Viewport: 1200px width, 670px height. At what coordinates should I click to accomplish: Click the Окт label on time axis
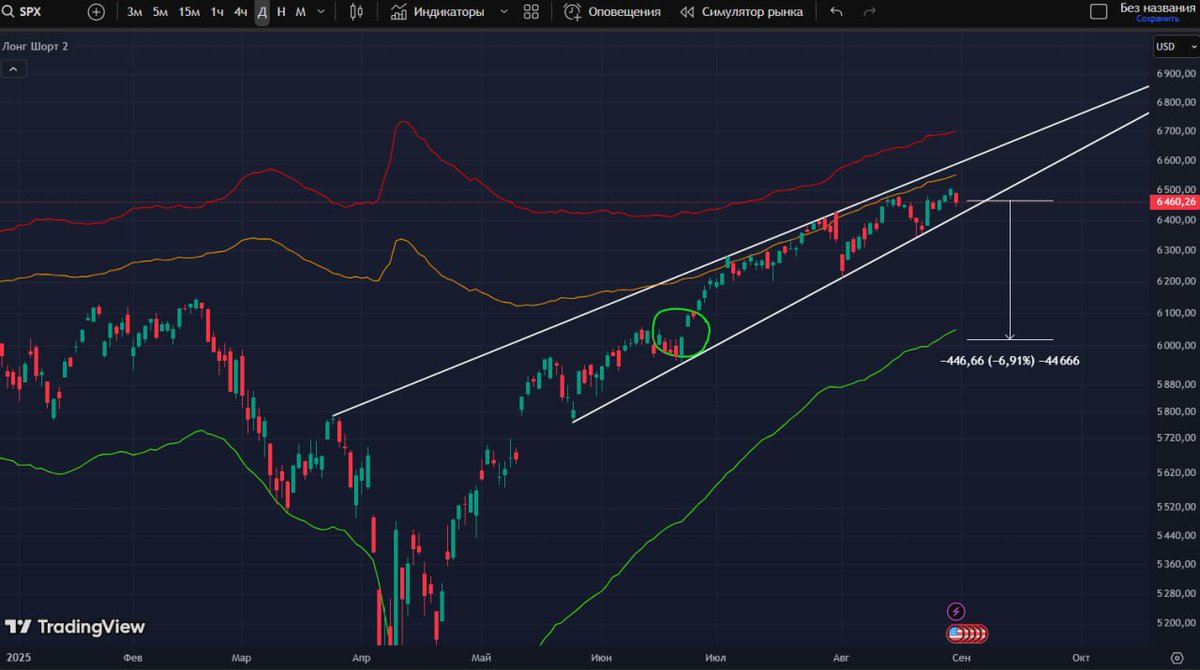pyautogui.click(x=1079, y=658)
